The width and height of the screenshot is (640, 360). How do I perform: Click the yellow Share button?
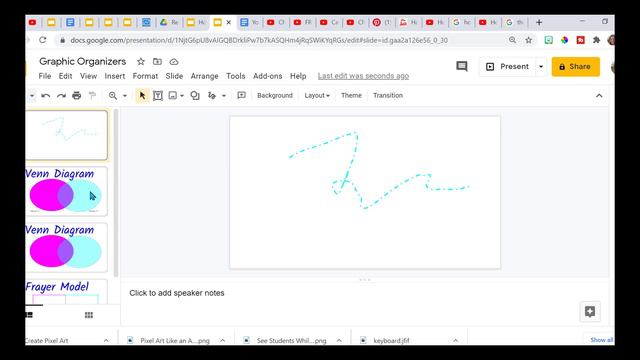[576, 67]
